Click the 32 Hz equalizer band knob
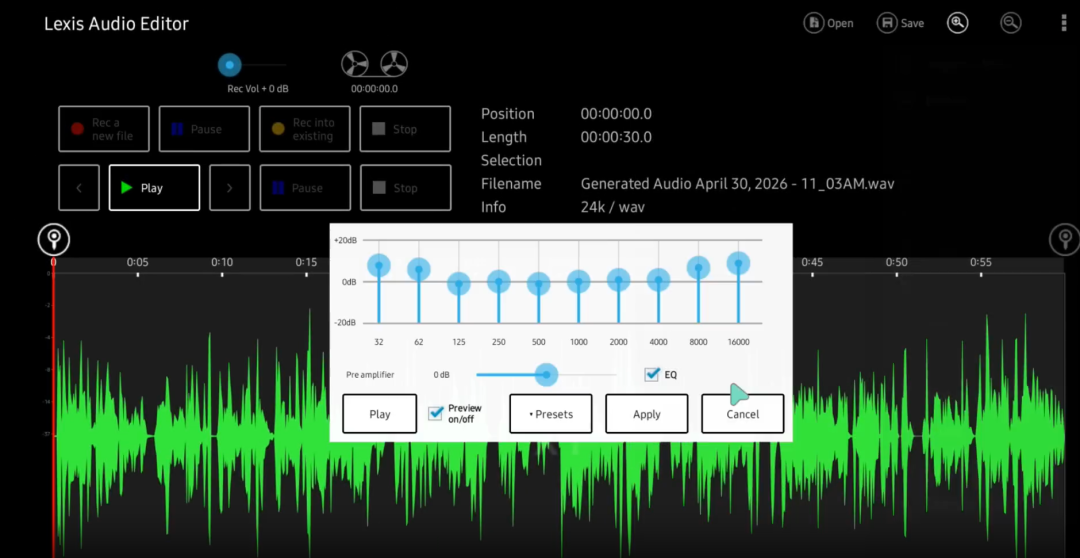The image size is (1080, 558). click(379, 265)
